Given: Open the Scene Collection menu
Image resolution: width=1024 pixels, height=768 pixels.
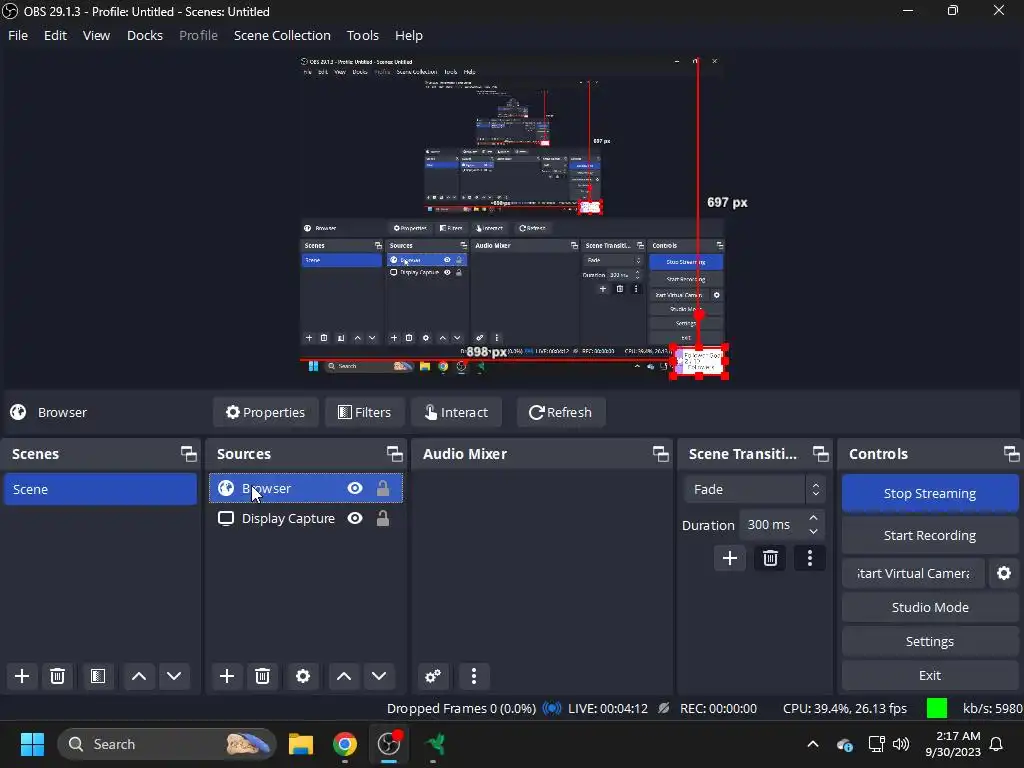Looking at the screenshot, I should pyautogui.click(x=282, y=35).
